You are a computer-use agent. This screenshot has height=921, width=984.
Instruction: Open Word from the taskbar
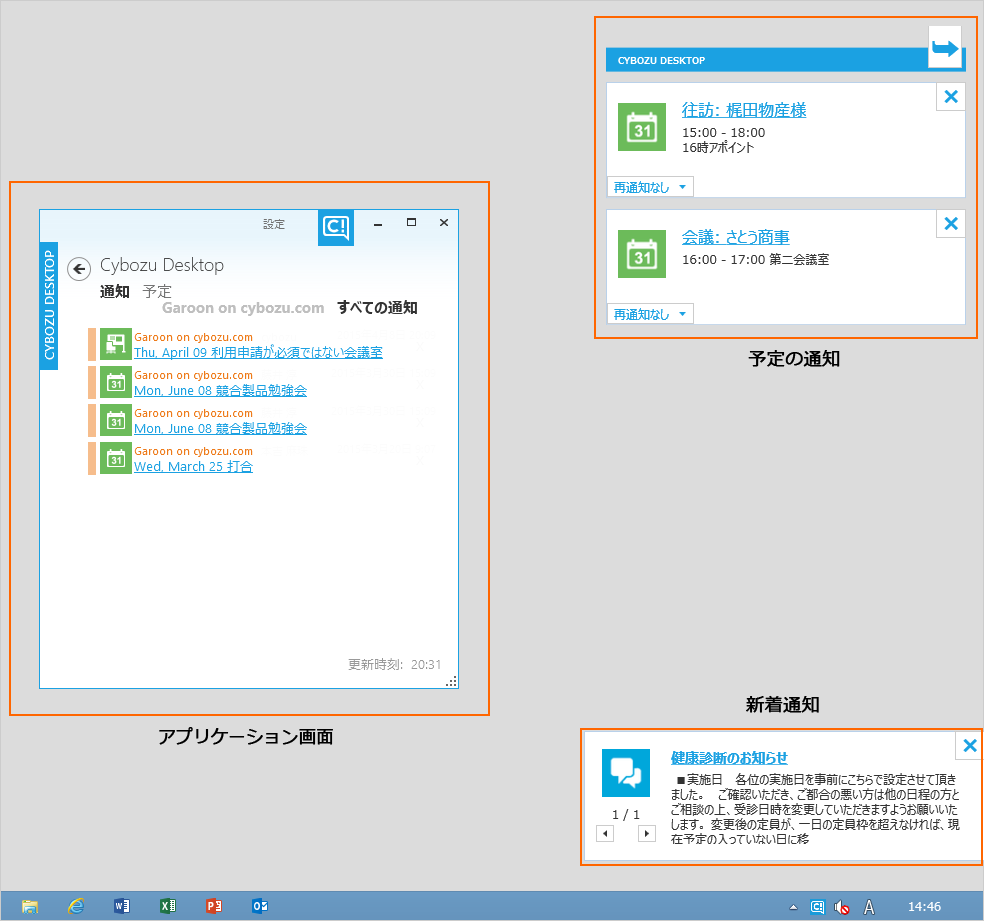point(122,906)
